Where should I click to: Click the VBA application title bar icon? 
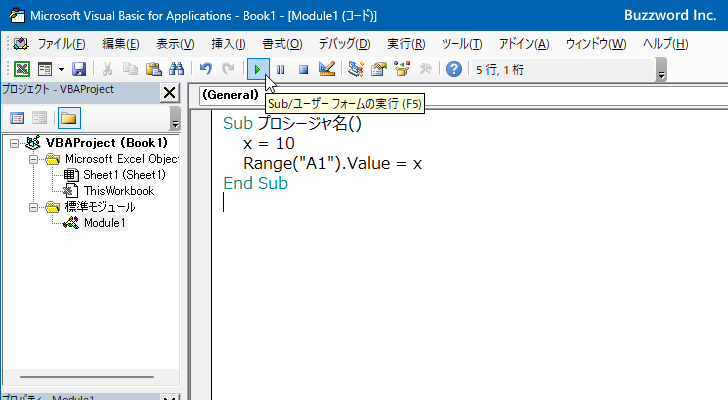(17, 15)
